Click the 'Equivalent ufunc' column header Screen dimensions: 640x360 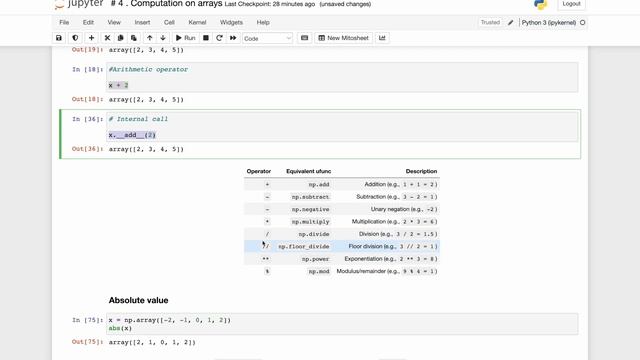click(309, 171)
